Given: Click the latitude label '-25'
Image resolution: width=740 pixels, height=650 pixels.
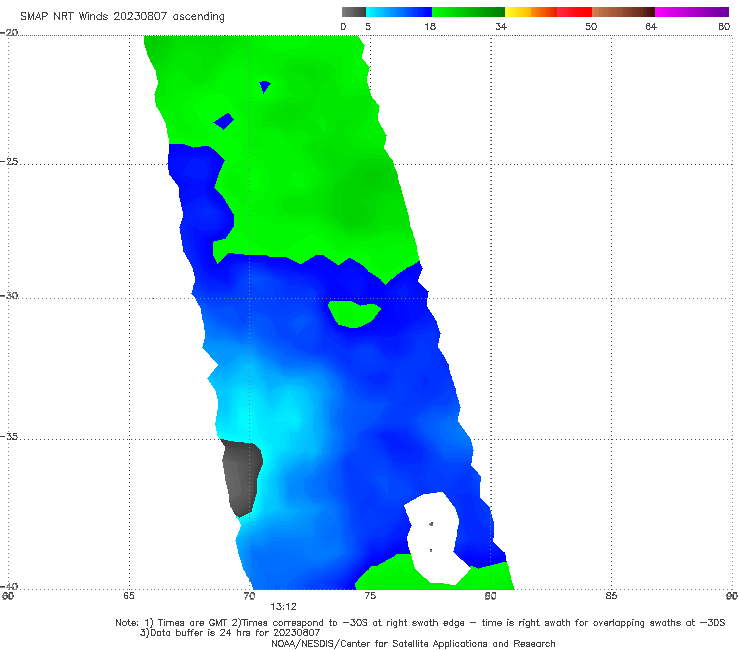Looking at the screenshot, I should pyautogui.click(x=9, y=161).
